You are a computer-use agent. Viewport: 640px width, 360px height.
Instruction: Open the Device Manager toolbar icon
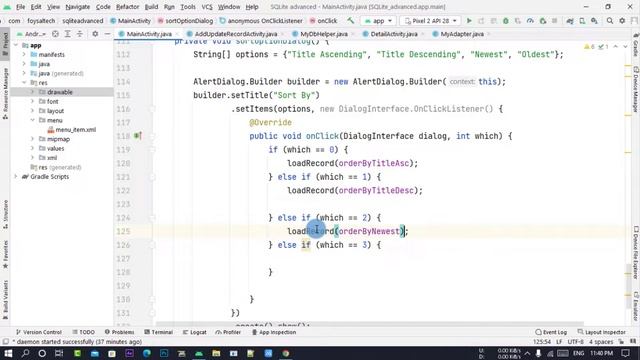pos(582,21)
